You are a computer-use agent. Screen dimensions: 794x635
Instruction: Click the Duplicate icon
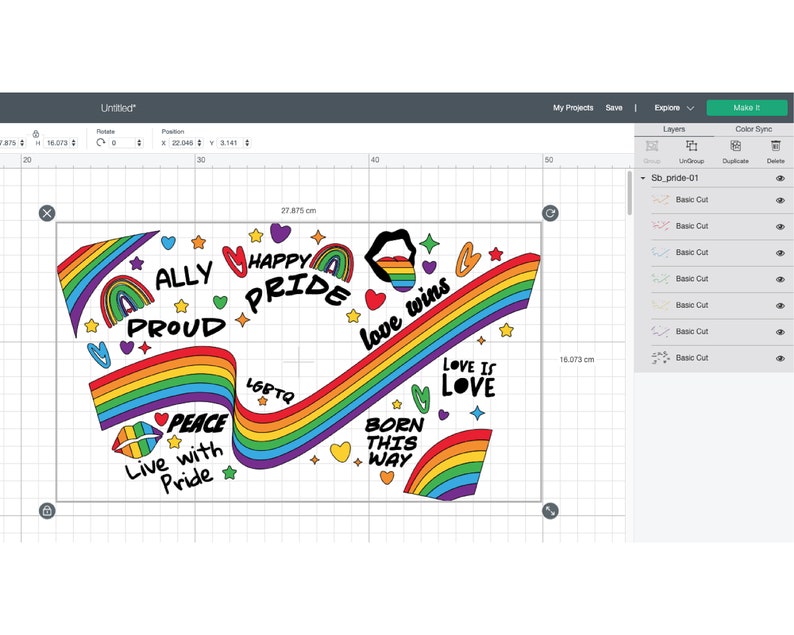pyautogui.click(x=735, y=146)
